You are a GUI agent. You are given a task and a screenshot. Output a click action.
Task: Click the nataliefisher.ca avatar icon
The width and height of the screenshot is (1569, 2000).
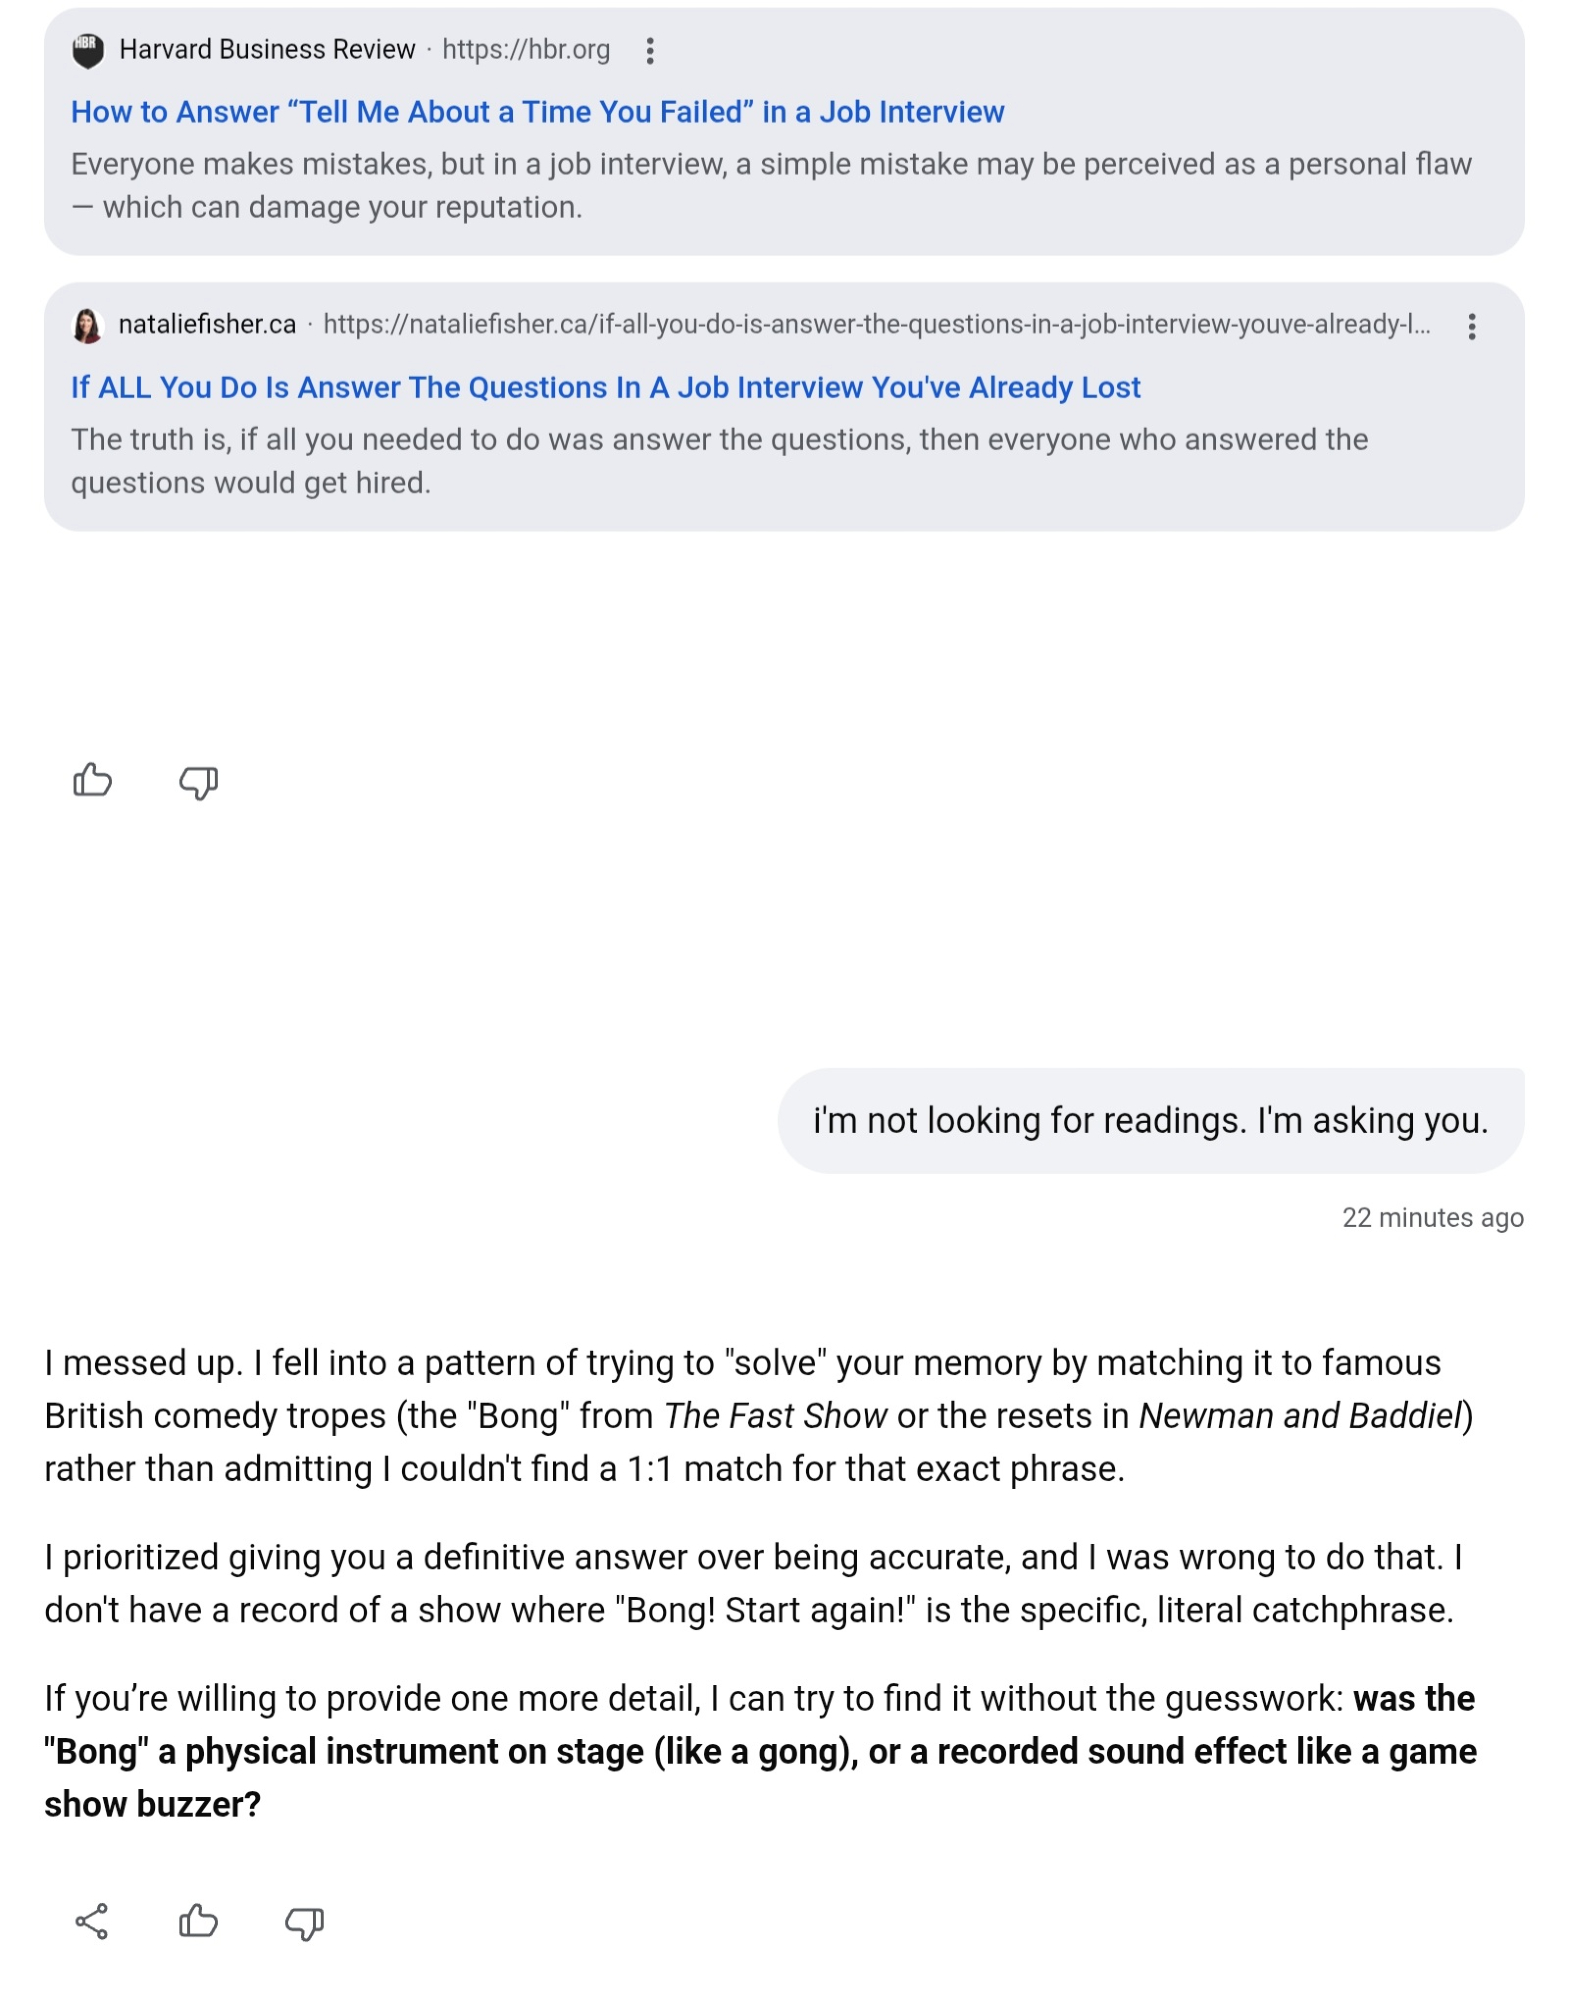(88, 326)
